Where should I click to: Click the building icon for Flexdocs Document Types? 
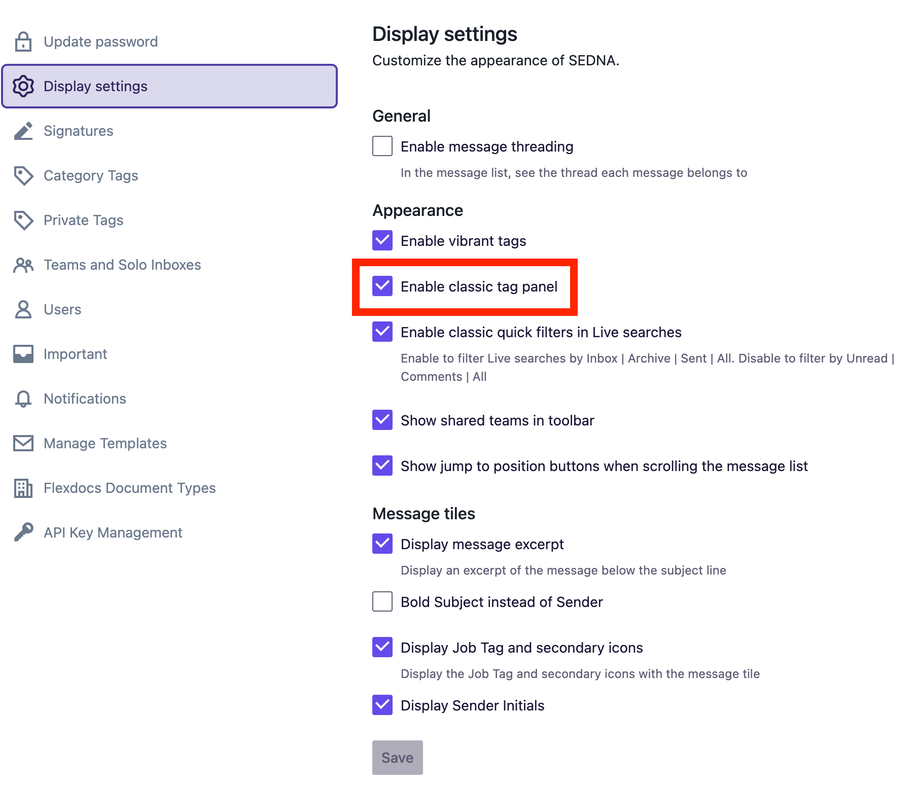pyautogui.click(x=23, y=488)
